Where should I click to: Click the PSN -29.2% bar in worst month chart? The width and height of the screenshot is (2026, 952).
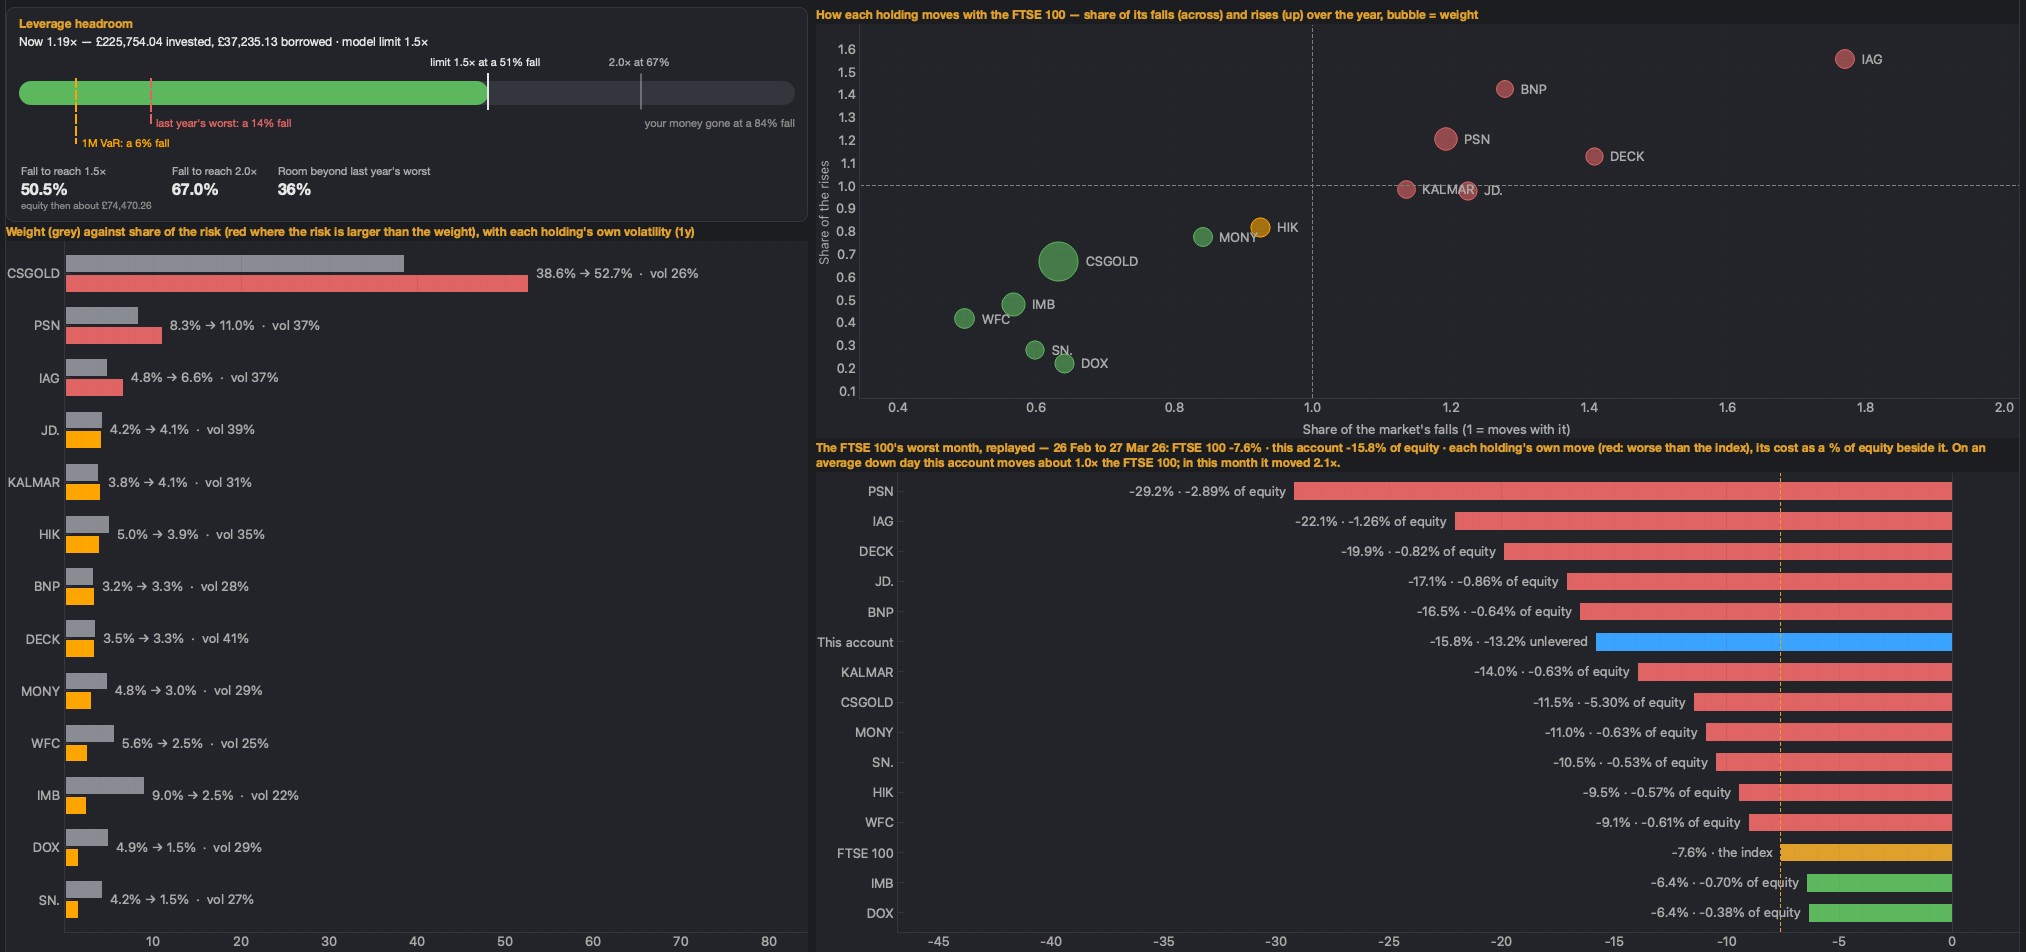coord(1623,491)
